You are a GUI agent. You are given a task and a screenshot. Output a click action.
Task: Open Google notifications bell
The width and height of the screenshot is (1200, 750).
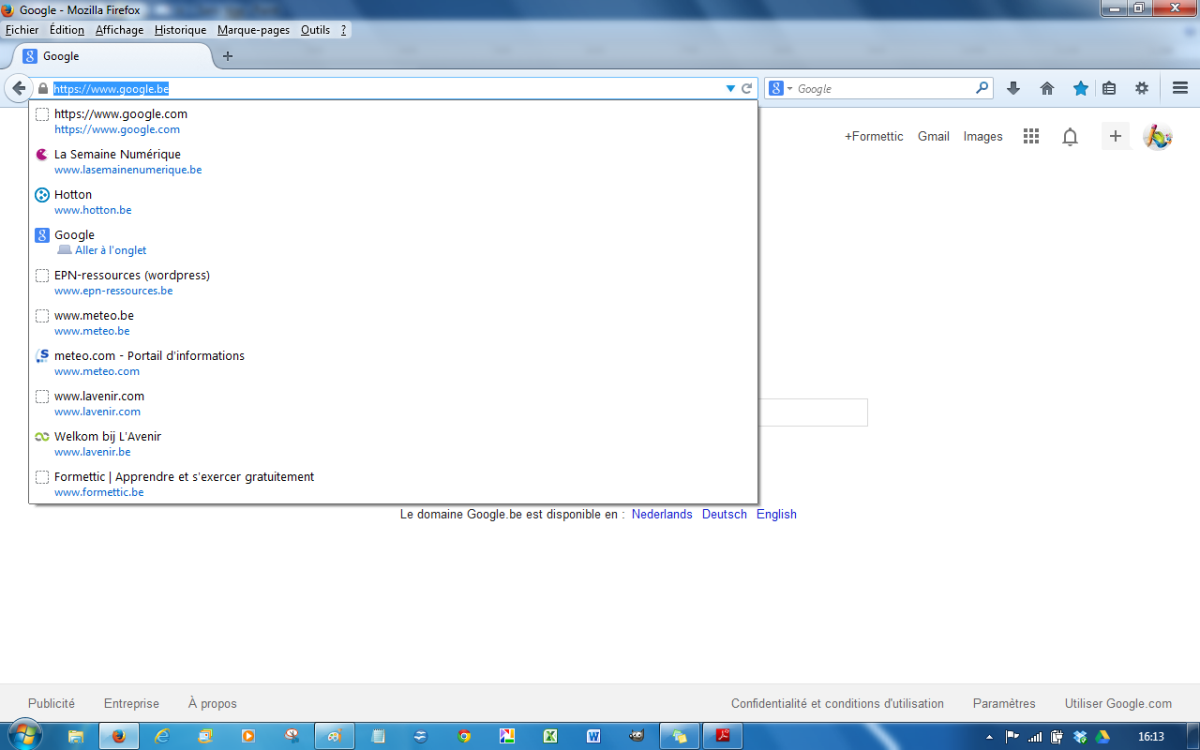point(1070,137)
